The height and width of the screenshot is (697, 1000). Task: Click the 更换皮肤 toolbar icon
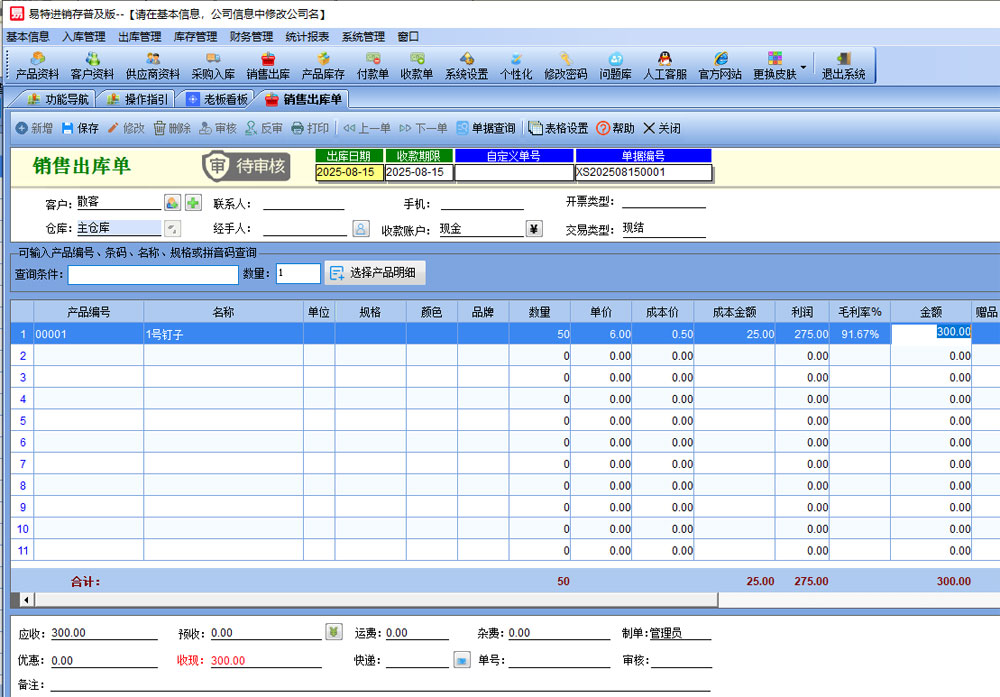point(775,66)
